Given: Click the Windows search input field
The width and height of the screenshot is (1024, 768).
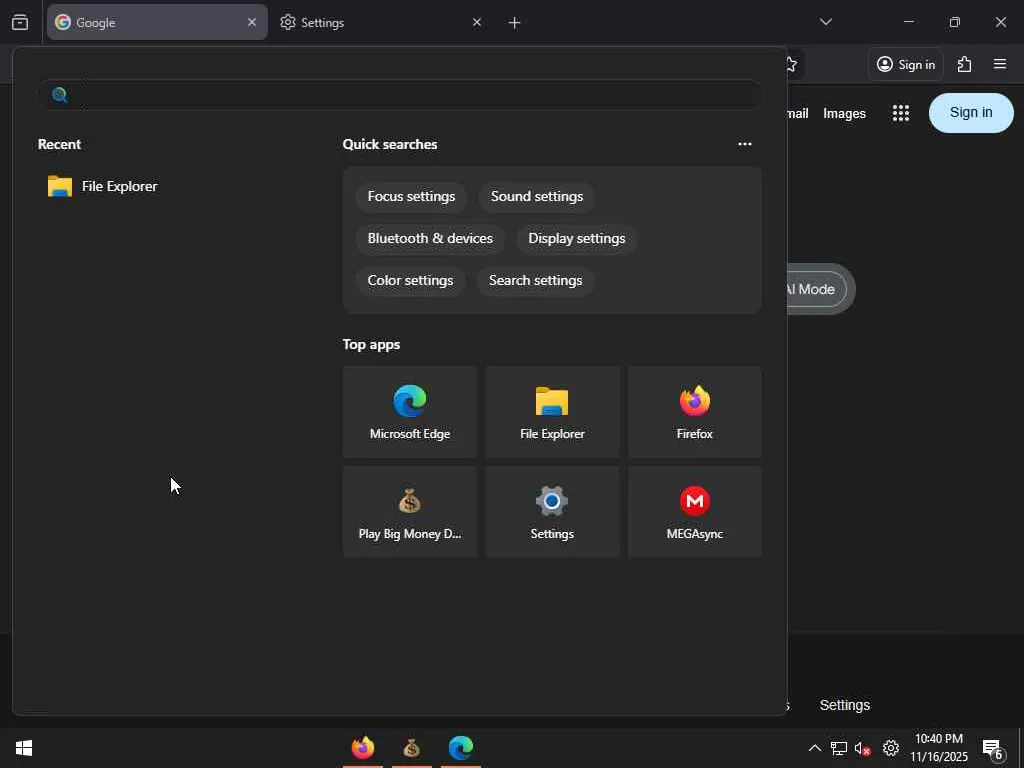Looking at the screenshot, I should [400, 95].
